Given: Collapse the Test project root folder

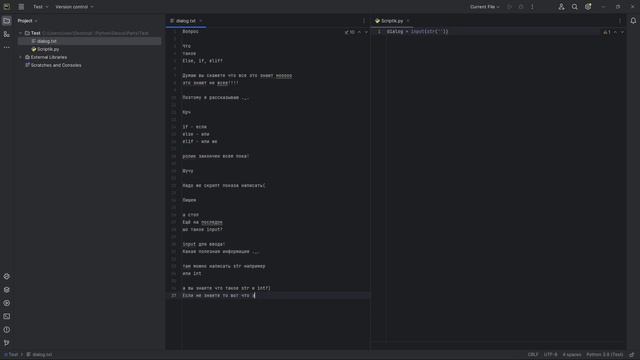Looking at the screenshot, I should 20,33.
